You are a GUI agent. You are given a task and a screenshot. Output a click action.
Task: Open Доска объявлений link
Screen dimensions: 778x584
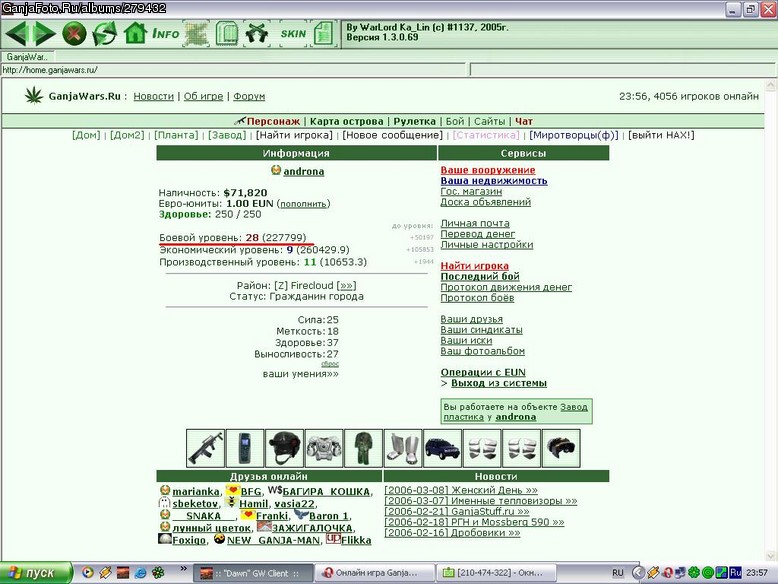point(485,202)
